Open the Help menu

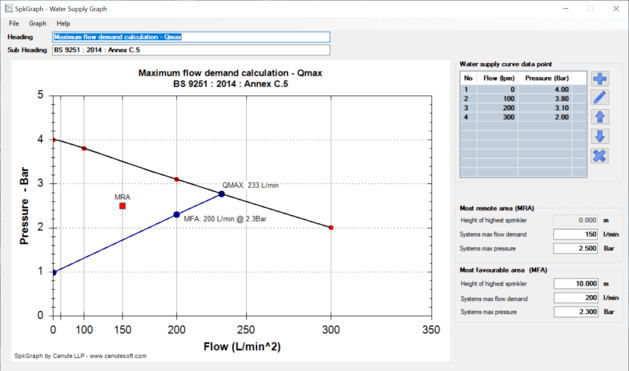click(63, 23)
